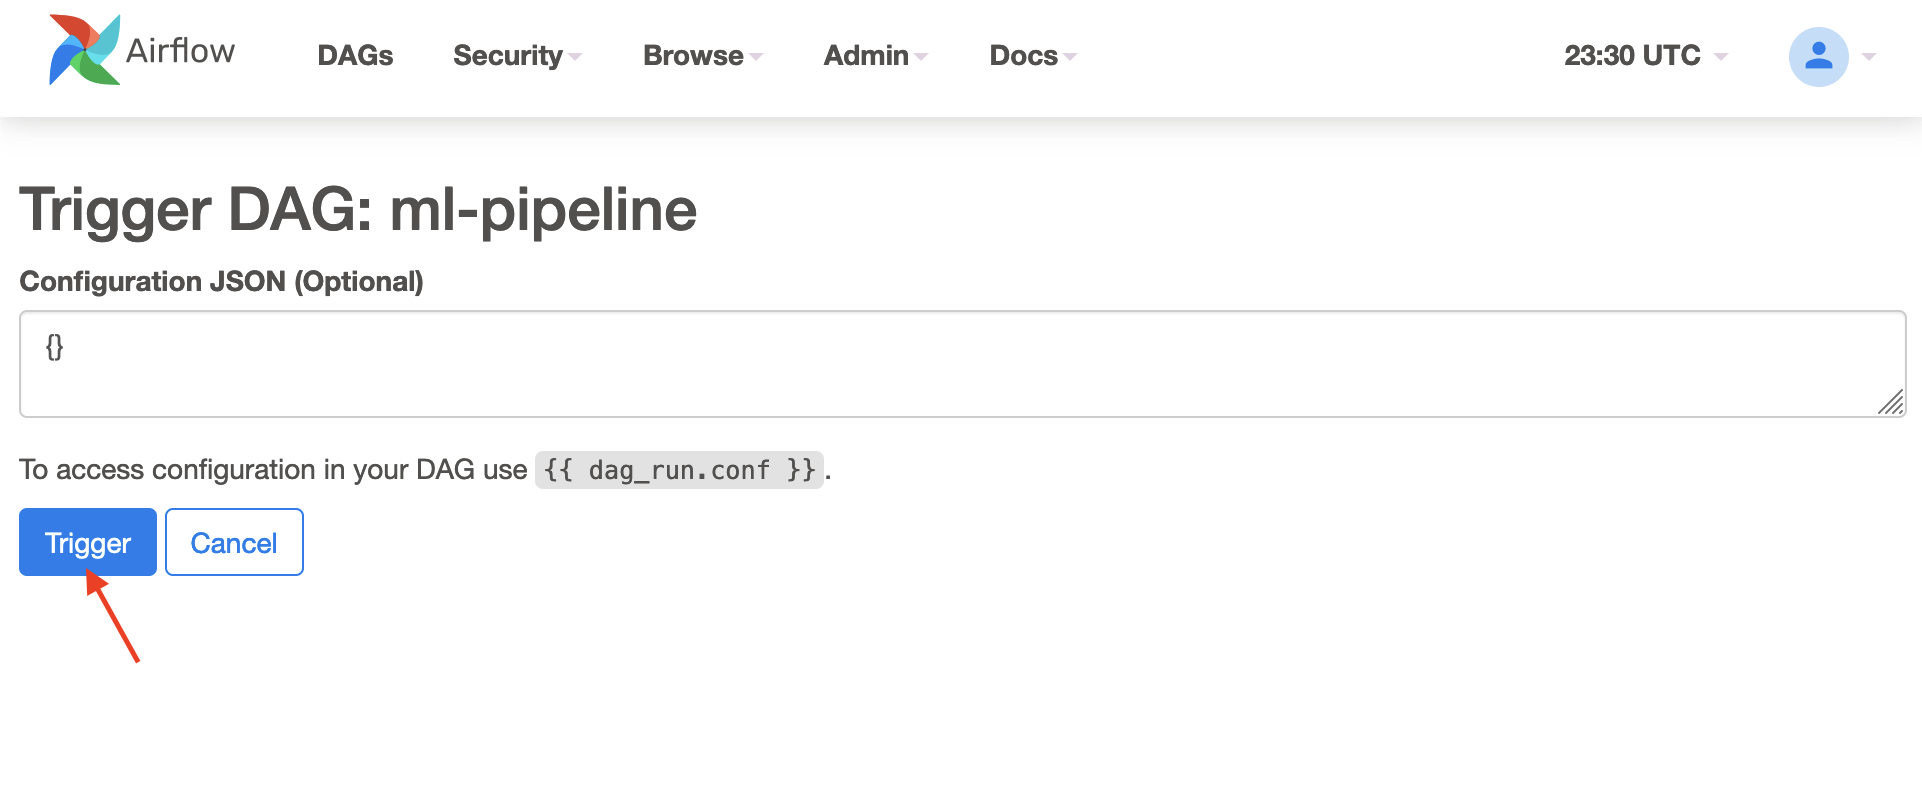Open the Security menu
This screenshot has height=790, width=1922.
(517, 56)
